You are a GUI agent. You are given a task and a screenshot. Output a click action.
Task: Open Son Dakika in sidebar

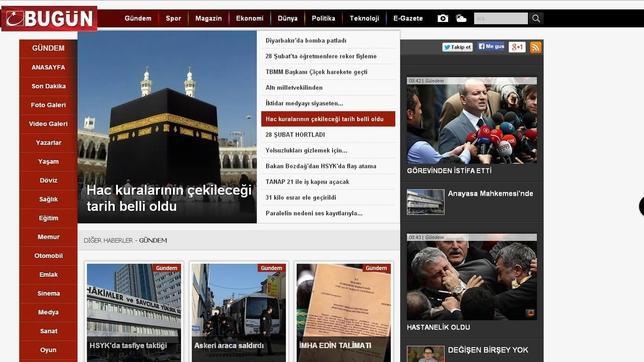click(48, 86)
